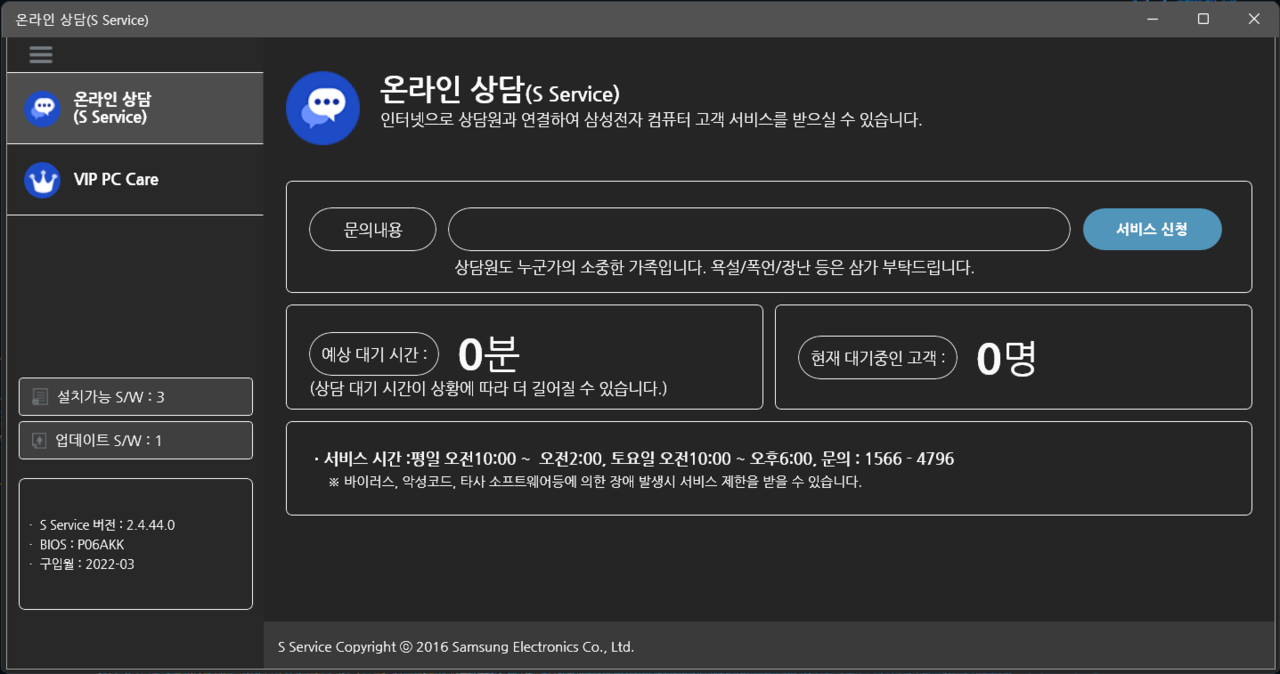Click the 예상 대기 시간 badge
This screenshot has height=674, width=1280.
[x=372, y=353]
